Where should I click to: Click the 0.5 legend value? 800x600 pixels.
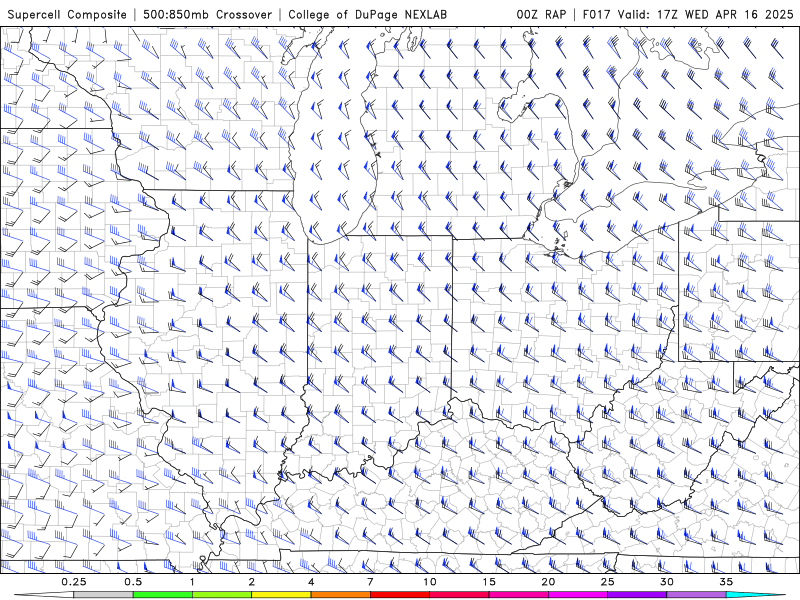[x=133, y=582]
